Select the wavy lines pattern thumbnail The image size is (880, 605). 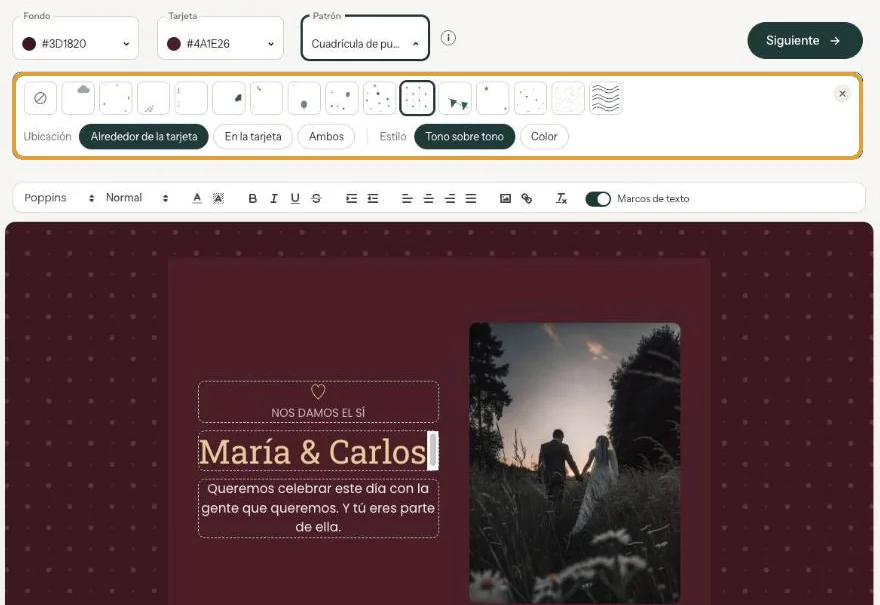pos(606,98)
